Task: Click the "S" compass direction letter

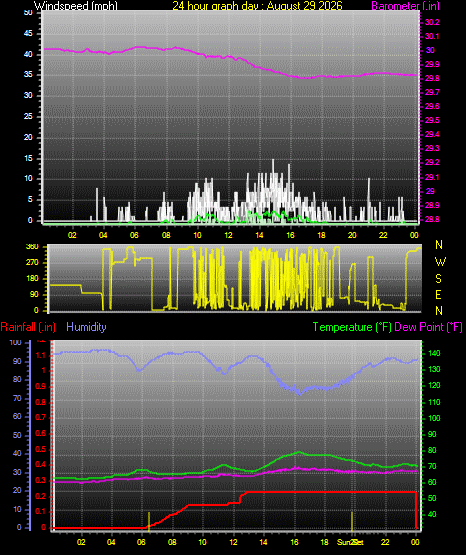Action: tap(438, 279)
